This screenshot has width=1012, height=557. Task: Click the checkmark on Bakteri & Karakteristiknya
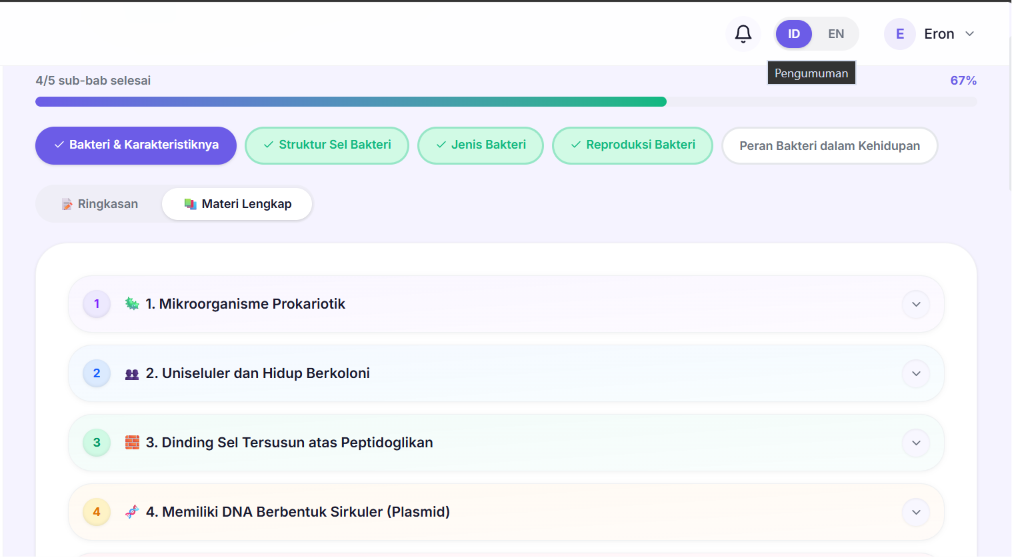[59, 145]
